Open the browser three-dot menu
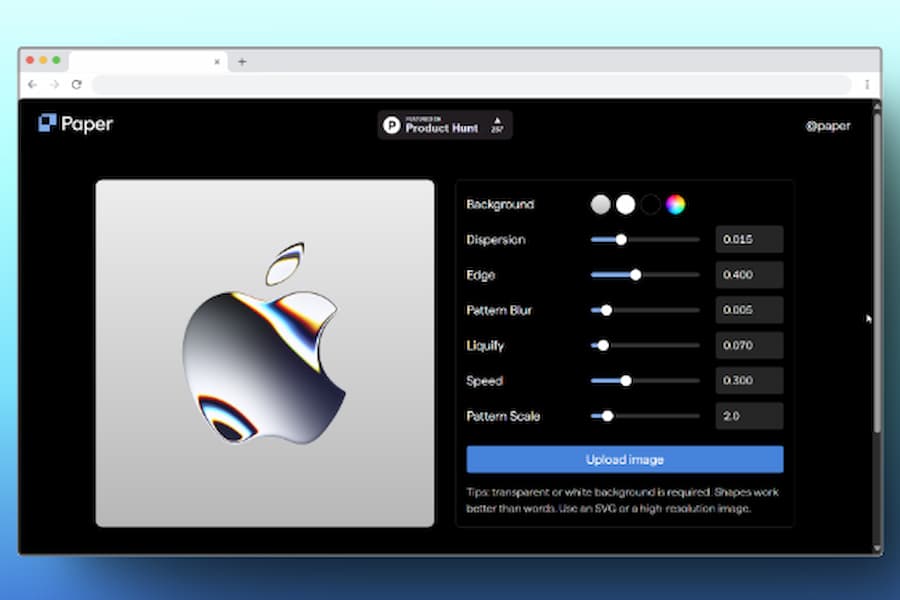900x600 pixels. (x=867, y=84)
